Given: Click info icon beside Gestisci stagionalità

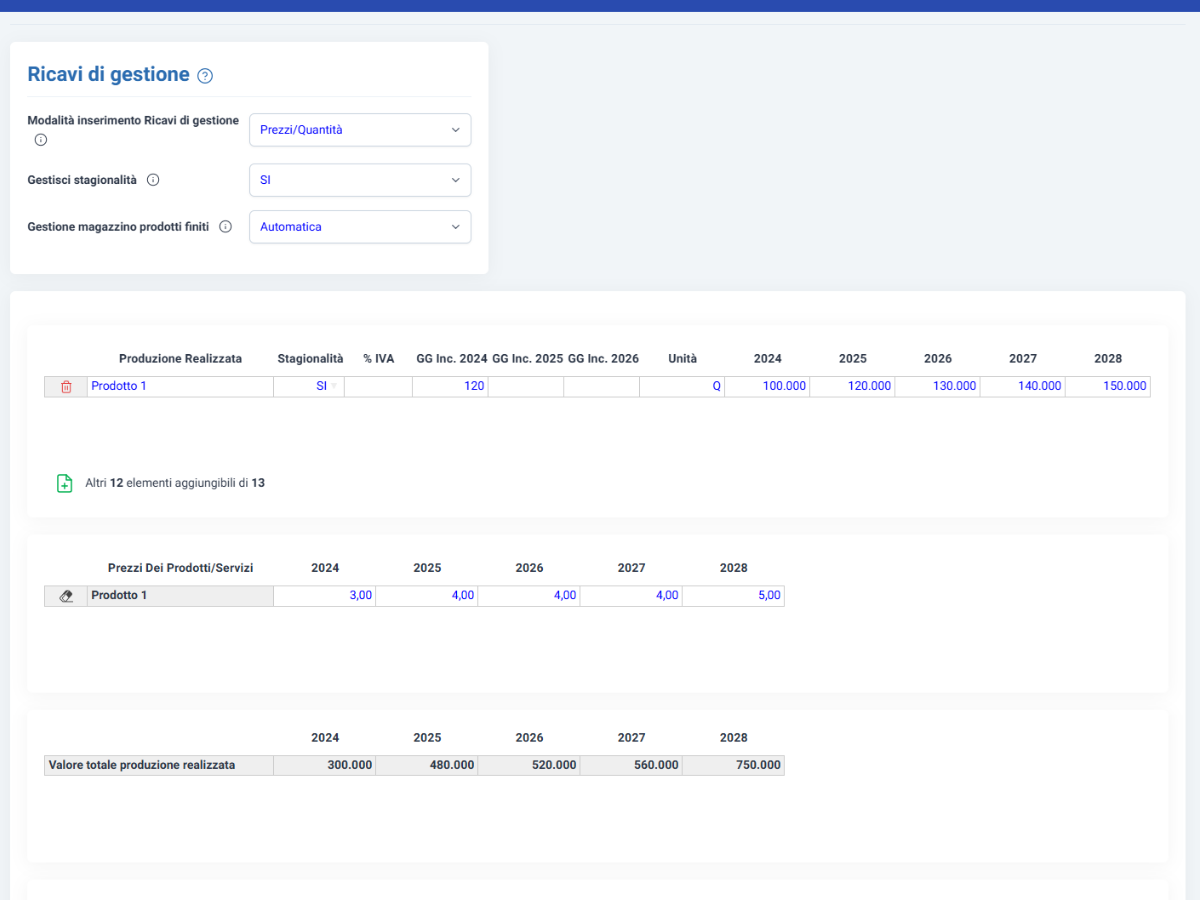Looking at the screenshot, I should point(153,180).
